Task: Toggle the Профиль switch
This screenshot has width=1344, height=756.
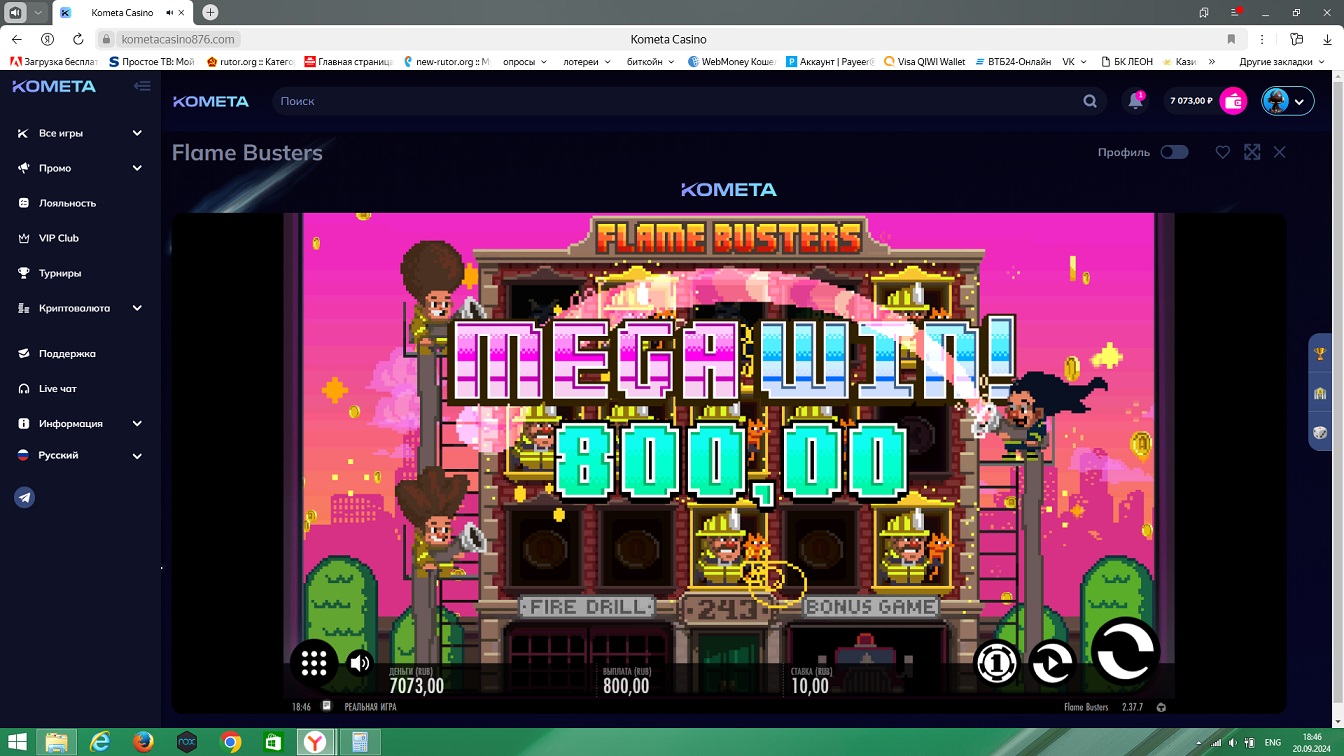Action: coord(1174,152)
